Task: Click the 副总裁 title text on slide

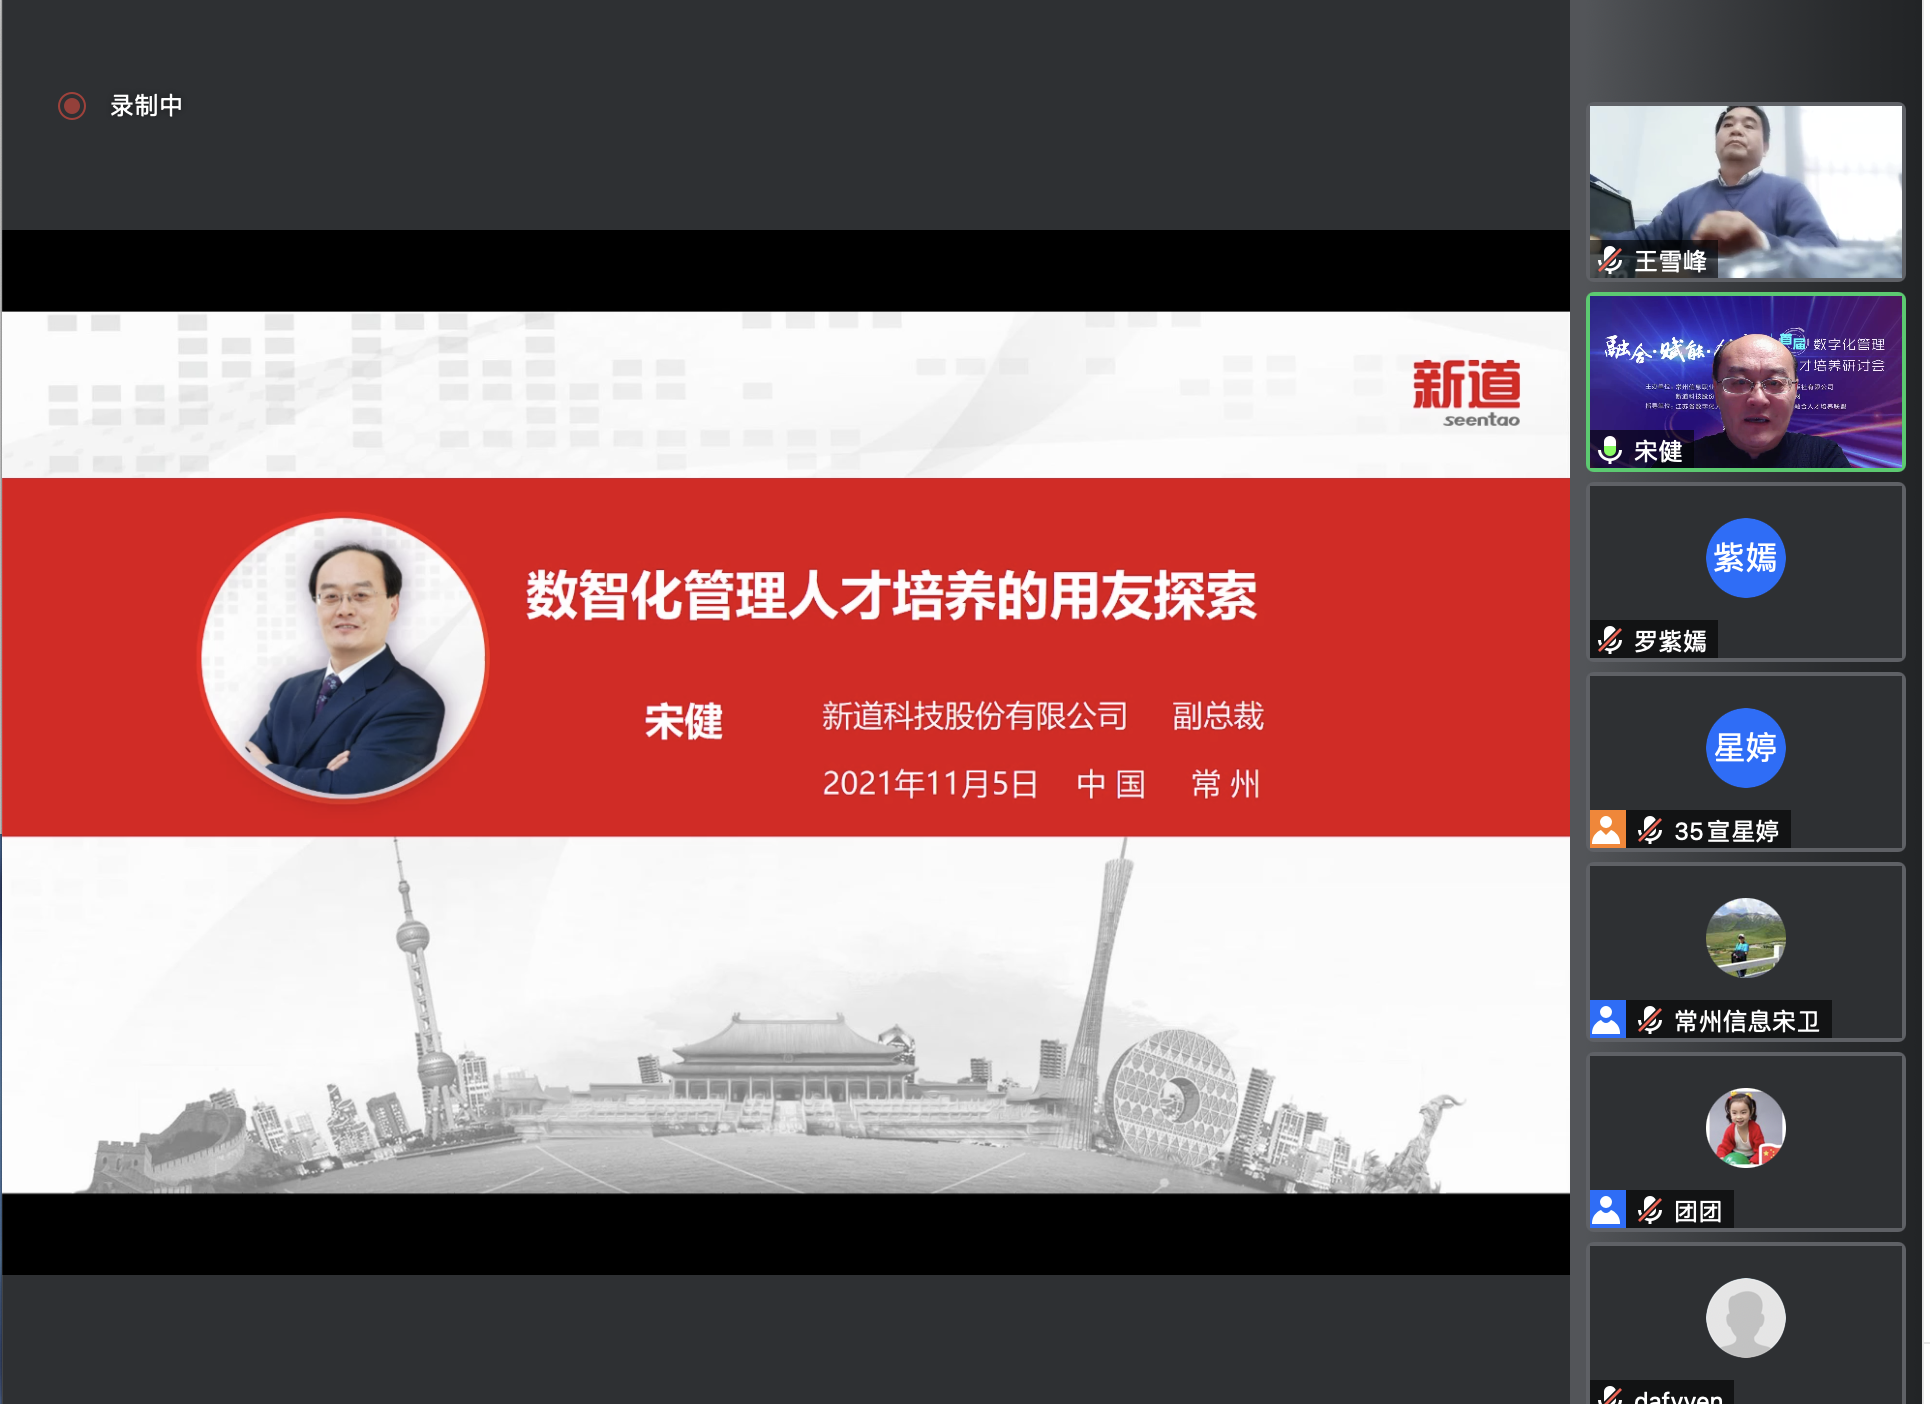Action: [x=1218, y=716]
